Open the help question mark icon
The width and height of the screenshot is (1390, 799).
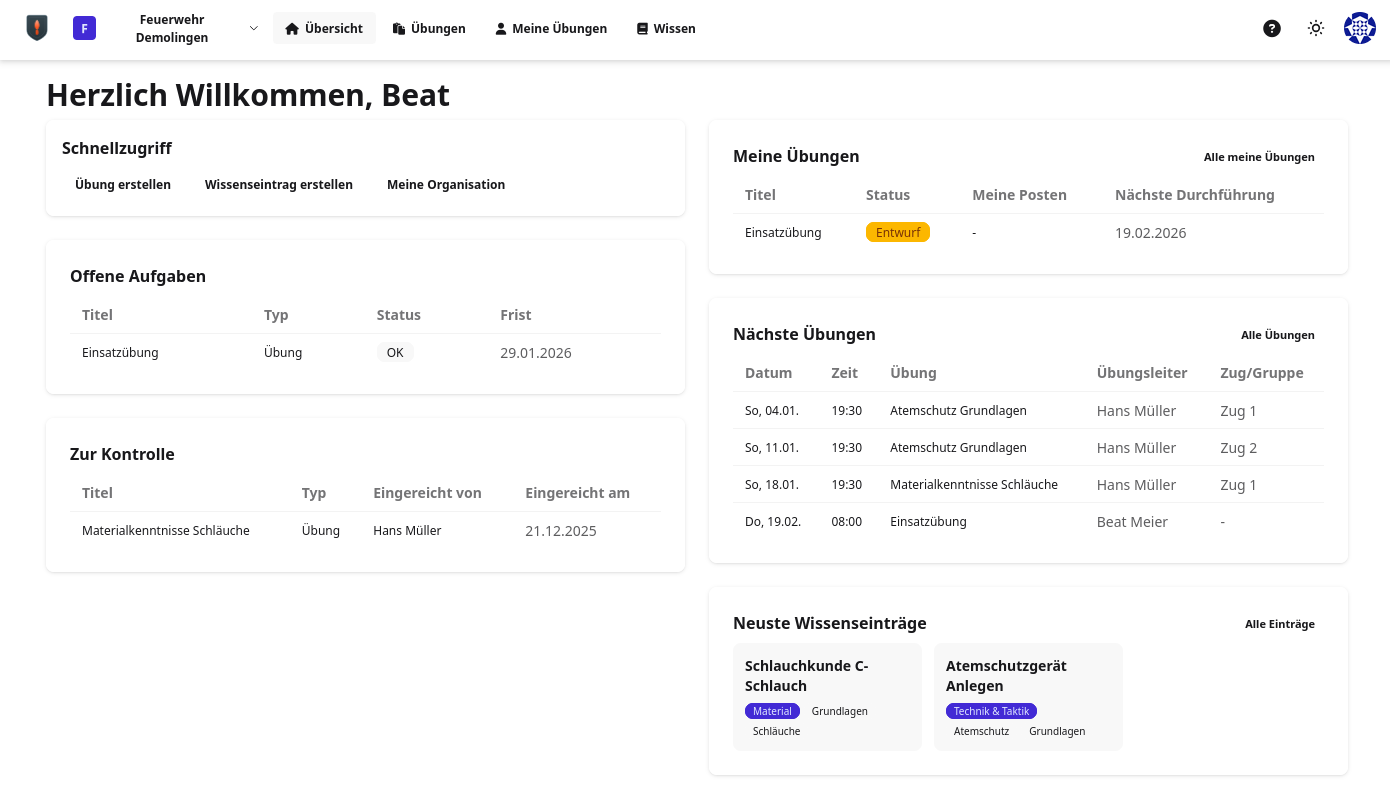point(1271,28)
